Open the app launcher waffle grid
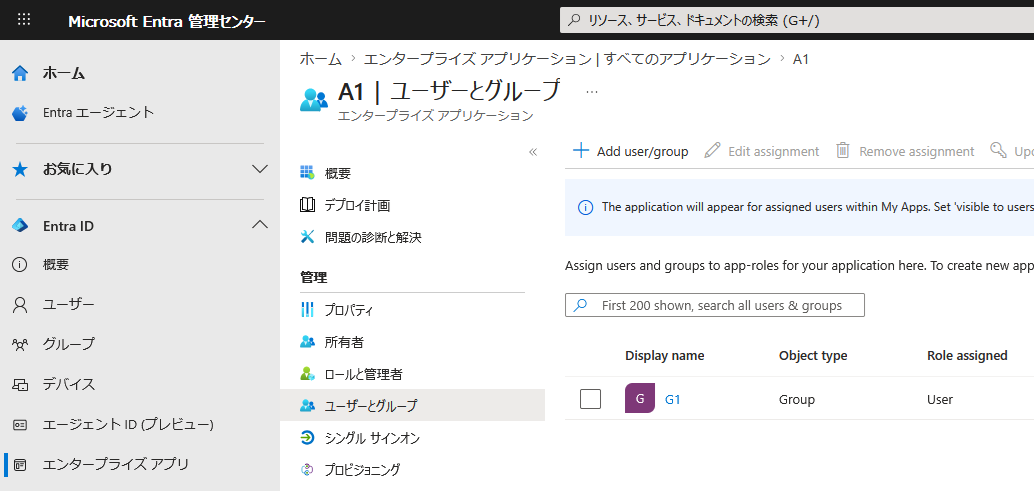The width and height of the screenshot is (1034, 491). (24, 20)
